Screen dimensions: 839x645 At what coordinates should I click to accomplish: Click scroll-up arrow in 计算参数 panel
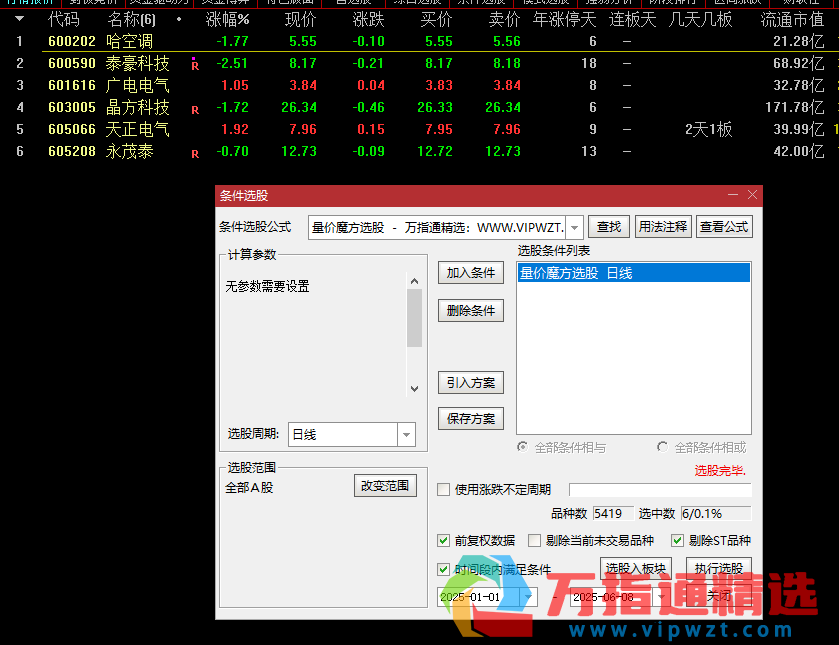coord(415,283)
